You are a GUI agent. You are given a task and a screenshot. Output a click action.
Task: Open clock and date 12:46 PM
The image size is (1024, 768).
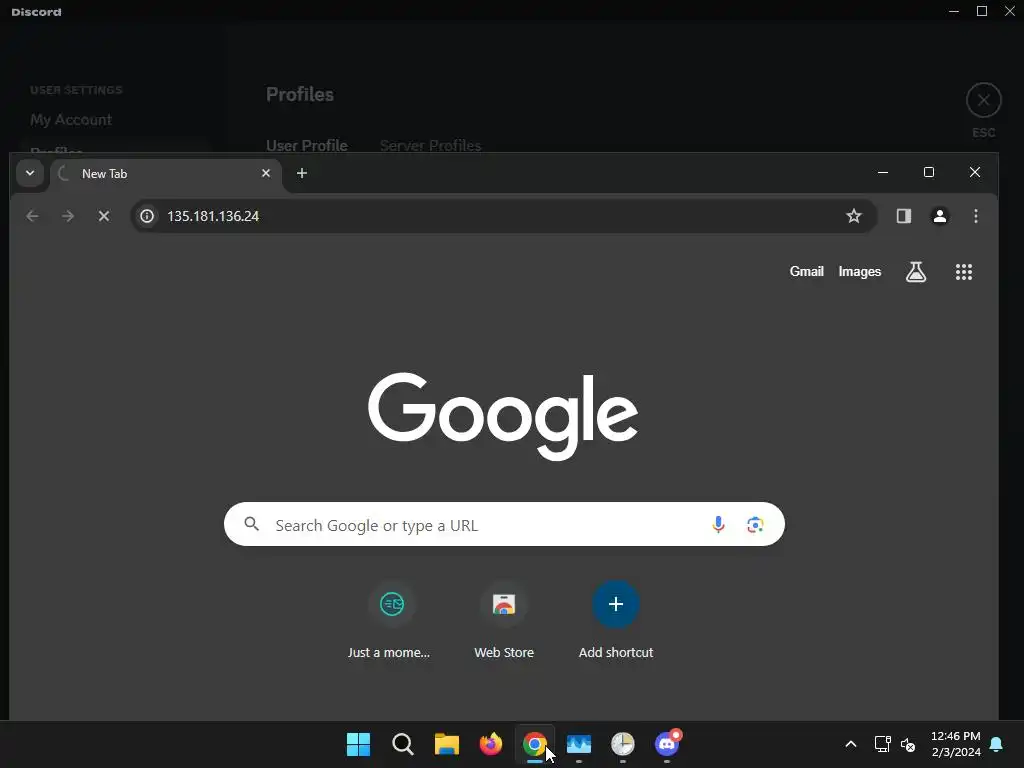[x=955, y=744]
